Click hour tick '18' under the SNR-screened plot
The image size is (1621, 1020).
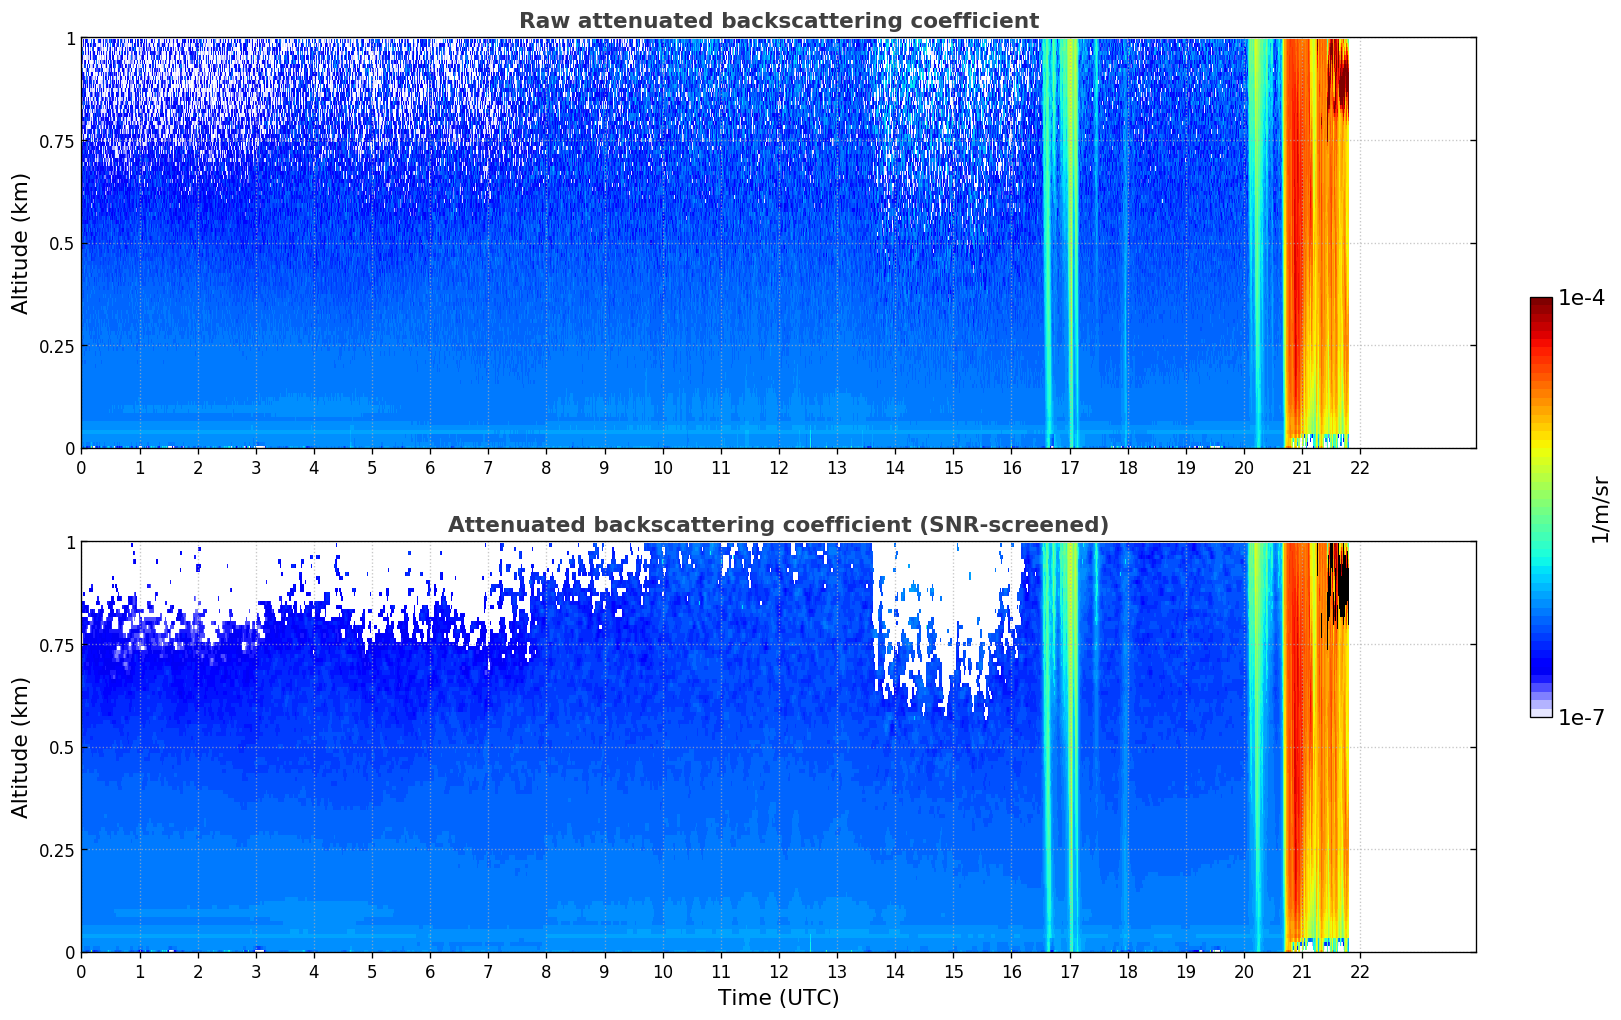click(x=1127, y=971)
